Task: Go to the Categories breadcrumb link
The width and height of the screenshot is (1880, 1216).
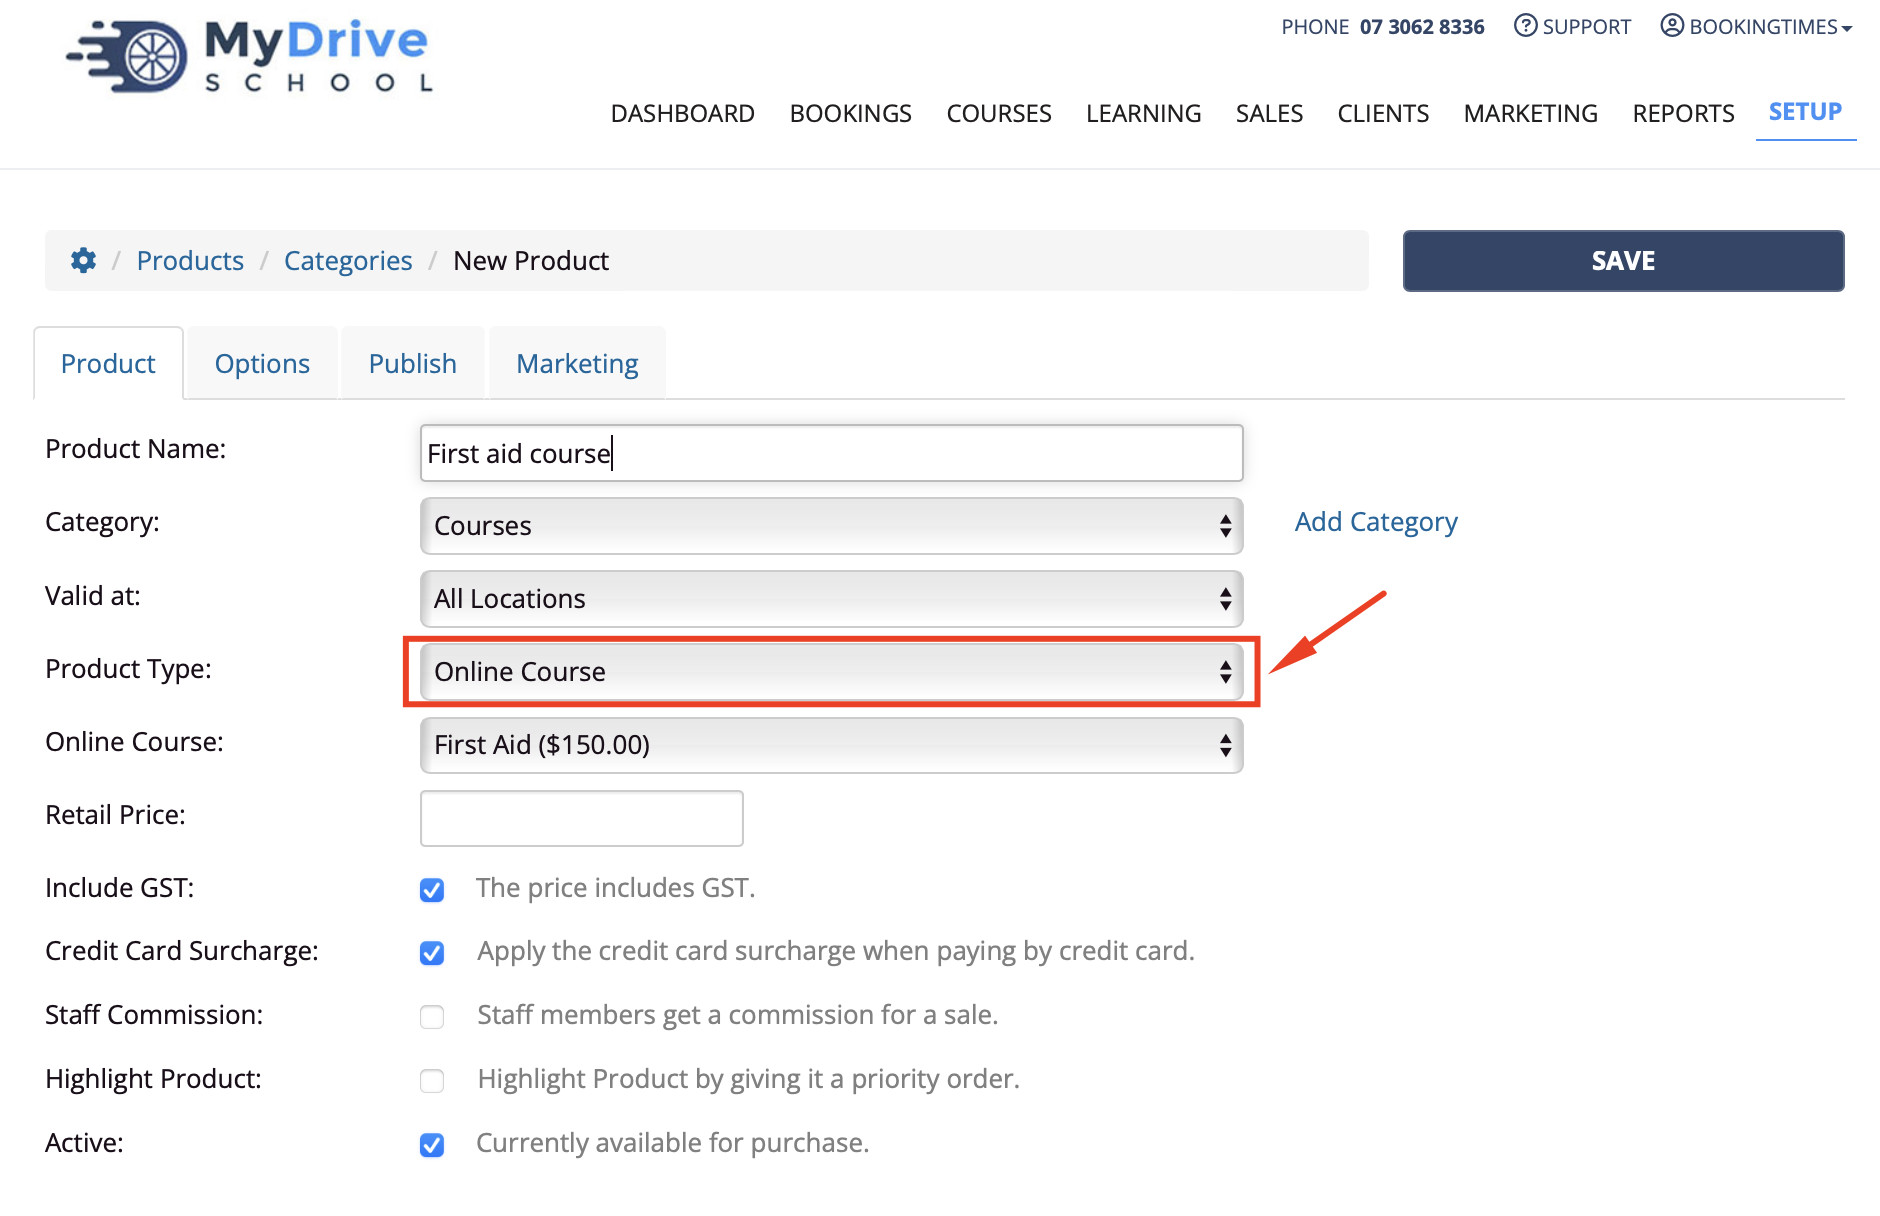Action: (348, 261)
